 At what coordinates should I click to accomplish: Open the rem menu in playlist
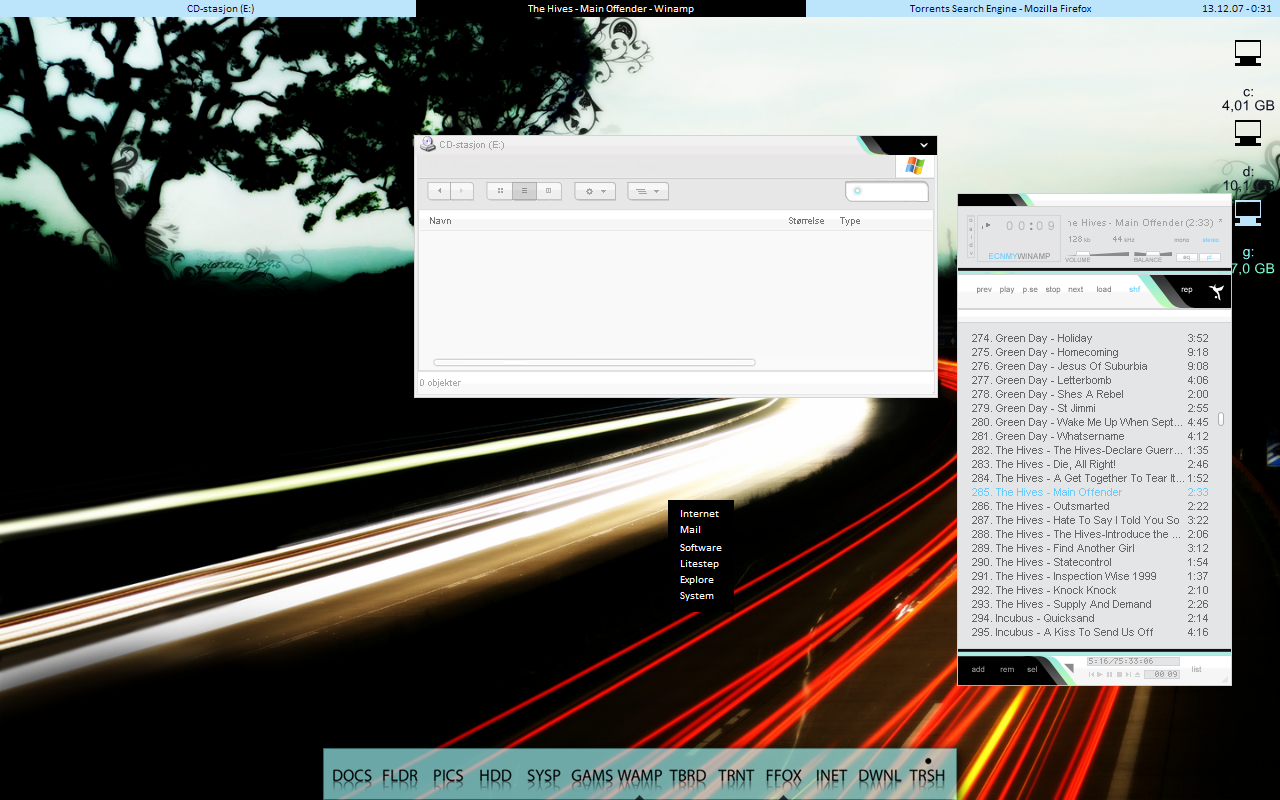[x=1007, y=669]
